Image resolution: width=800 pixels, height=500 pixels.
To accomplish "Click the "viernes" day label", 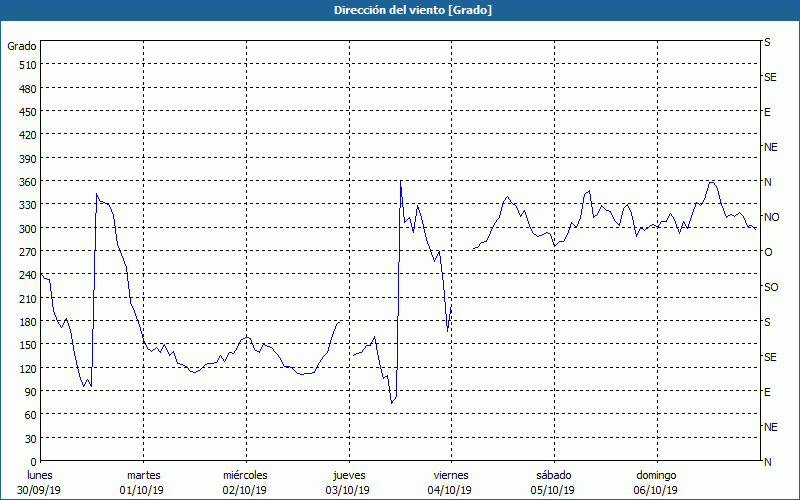I will tap(451, 476).
